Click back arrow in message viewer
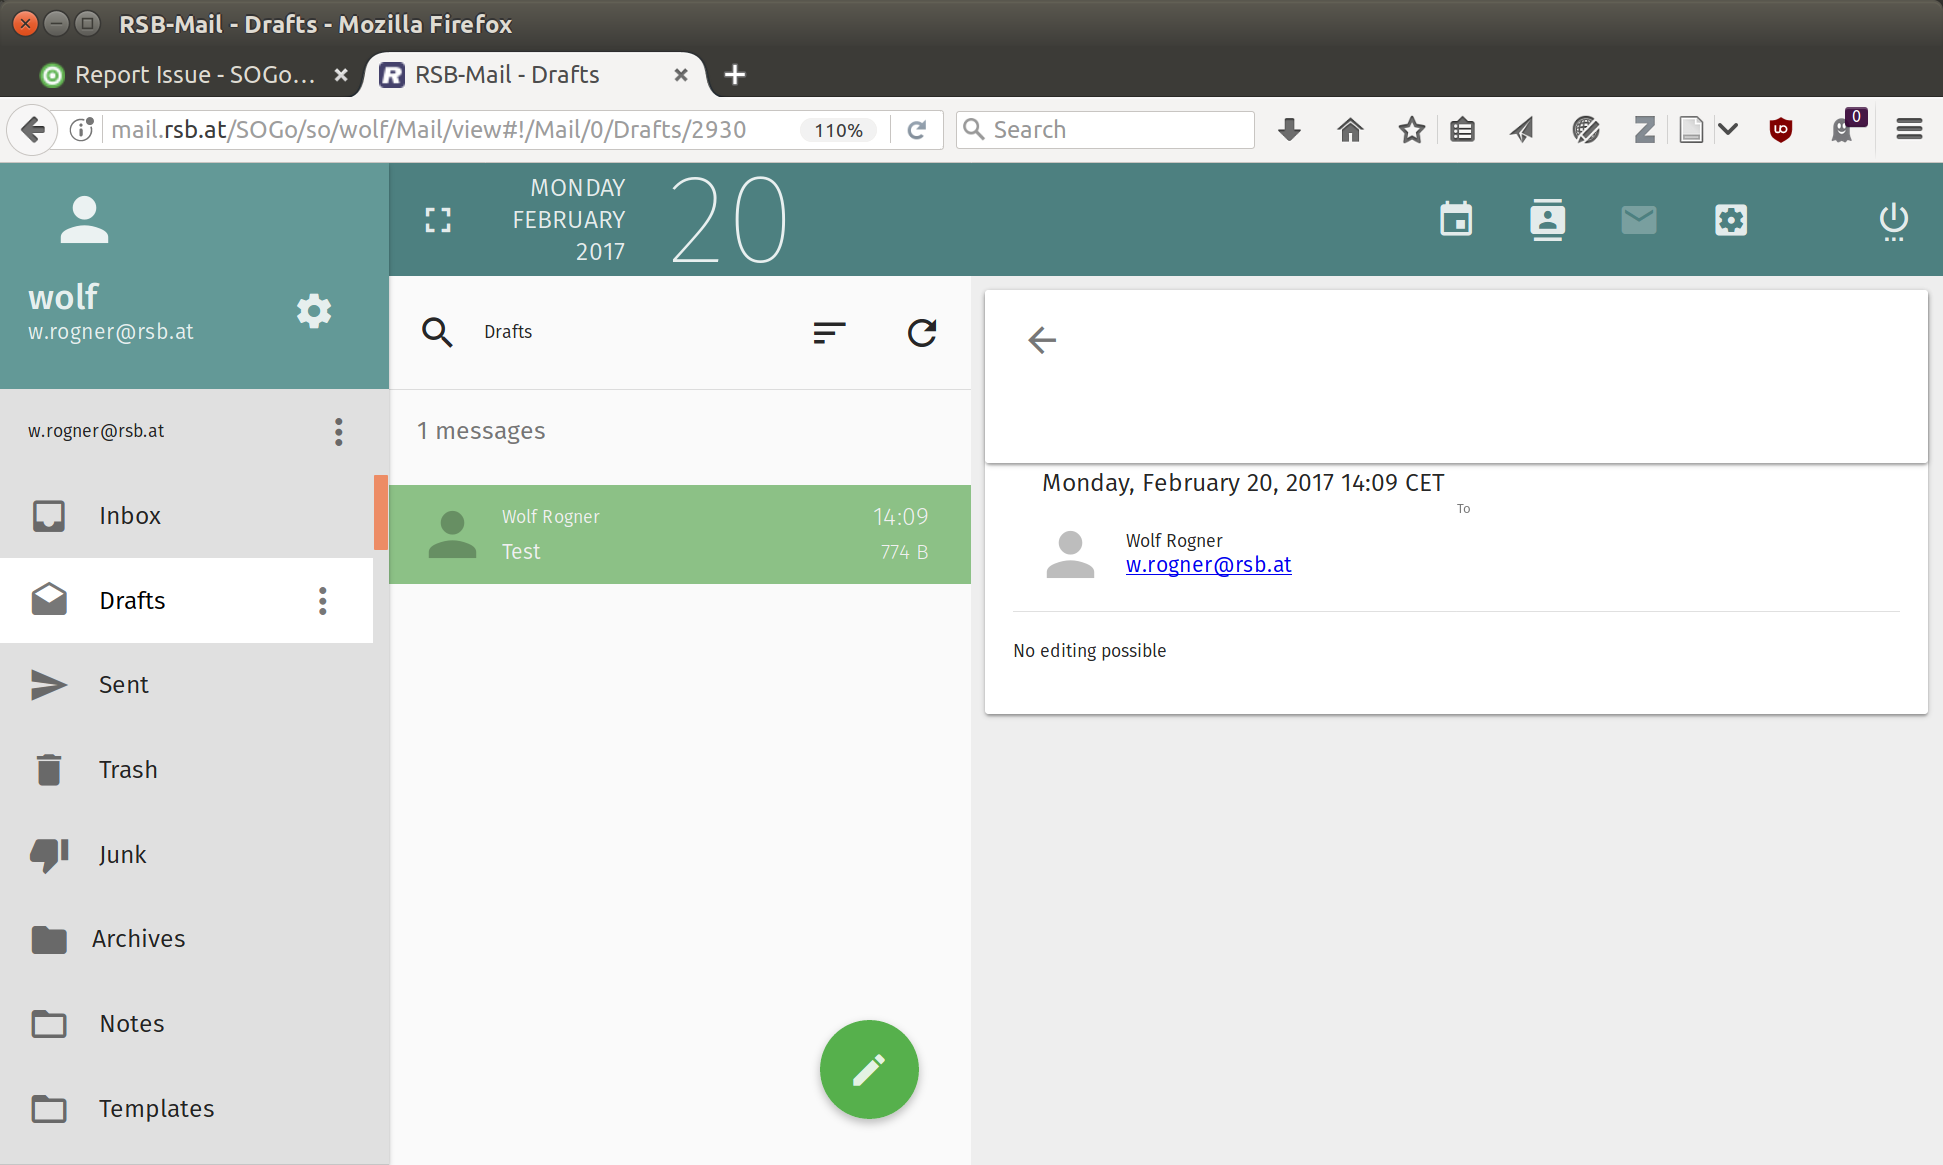Image resolution: width=1943 pixels, height=1165 pixels. tap(1042, 340)
